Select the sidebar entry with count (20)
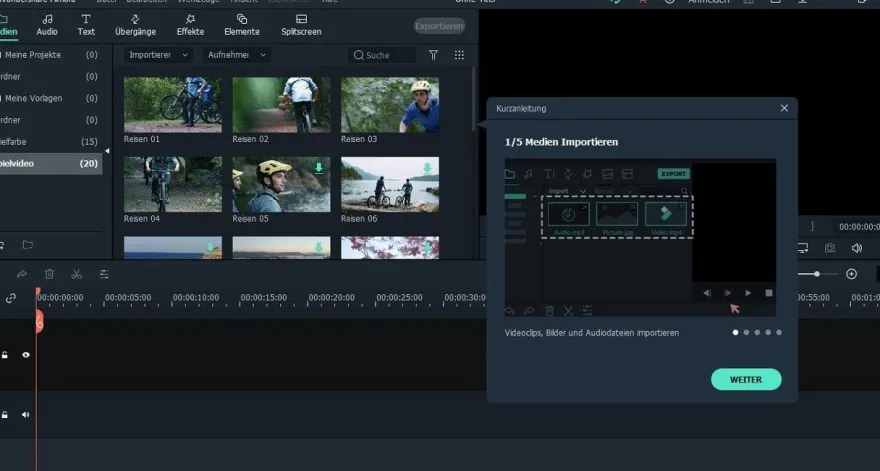The width and height of the screenshot is (880, 471). tap(51, 163)
